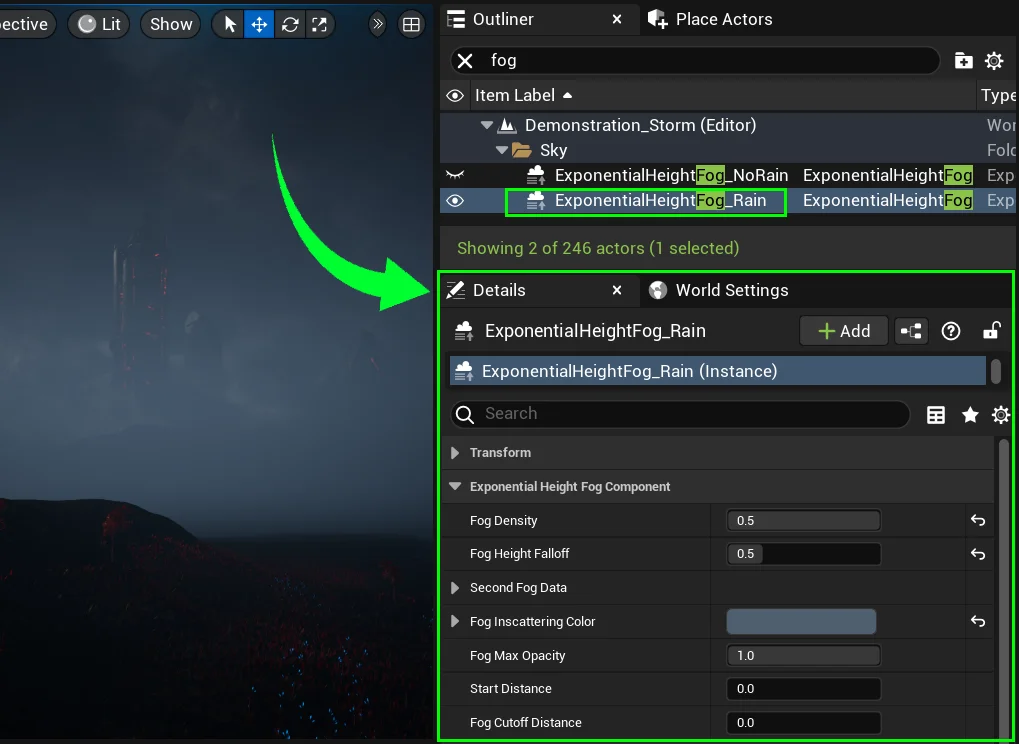
Task: Click the create new folder icon in Outliner
Action: coord(963,61)
